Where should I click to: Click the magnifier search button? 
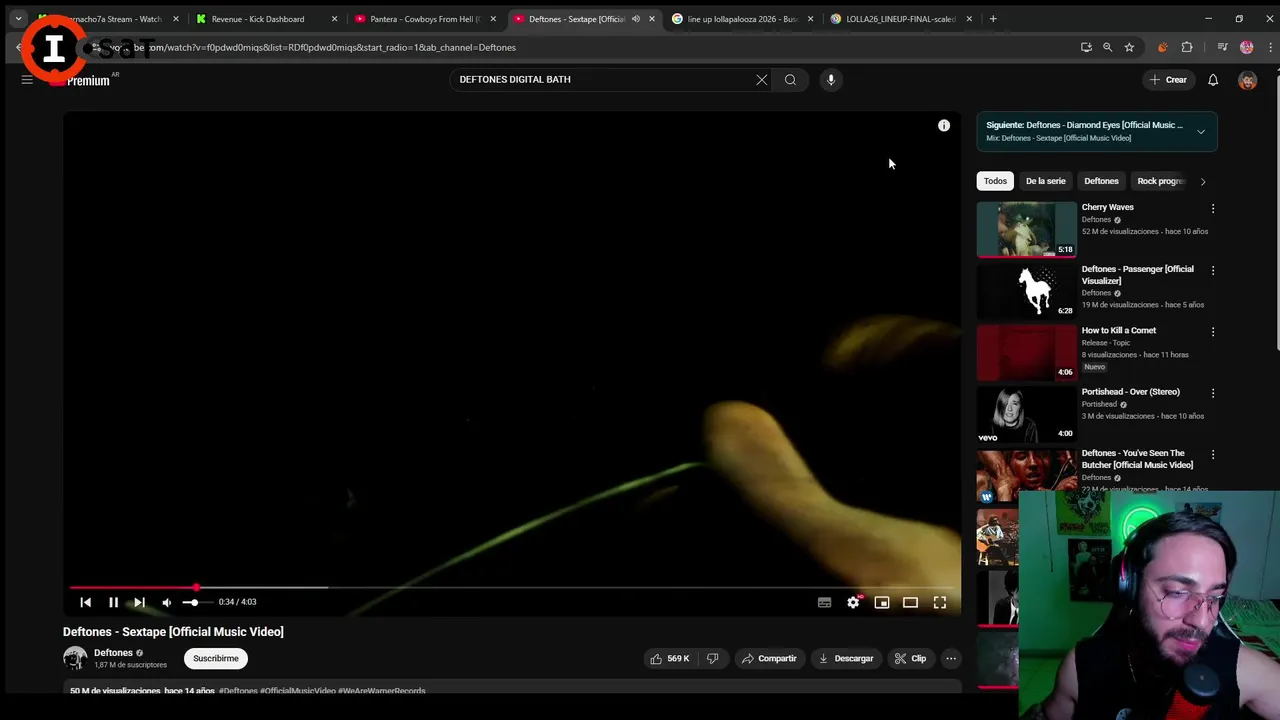tap(790, 80)
